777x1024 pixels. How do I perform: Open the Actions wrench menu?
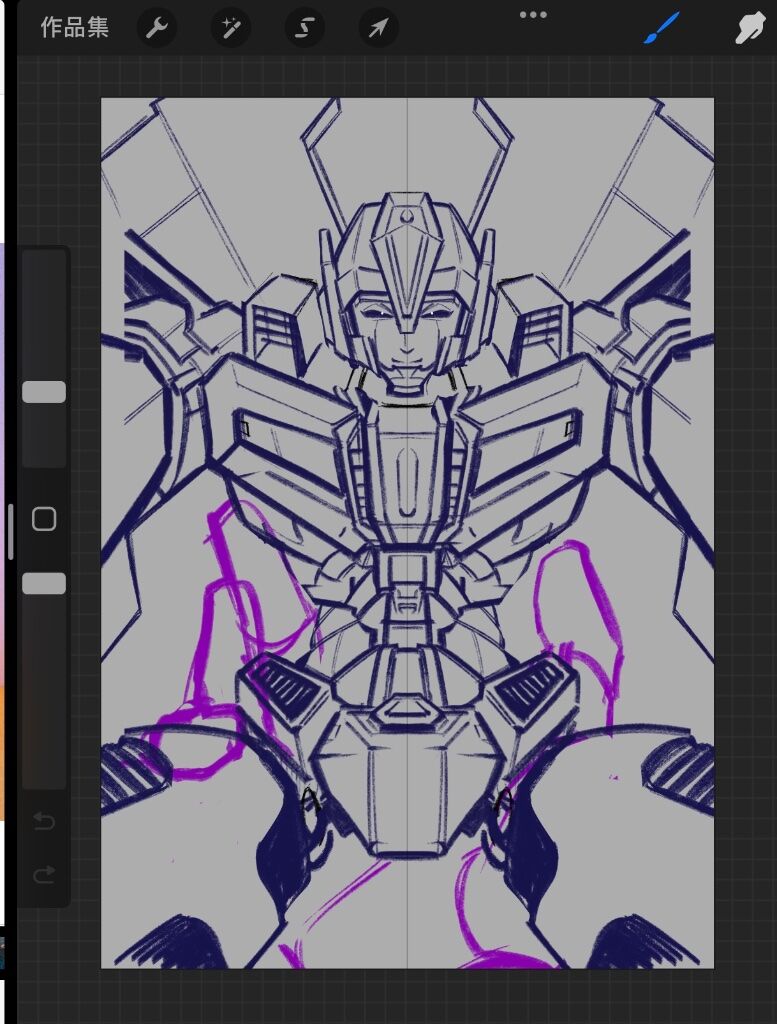coord(157,28)
